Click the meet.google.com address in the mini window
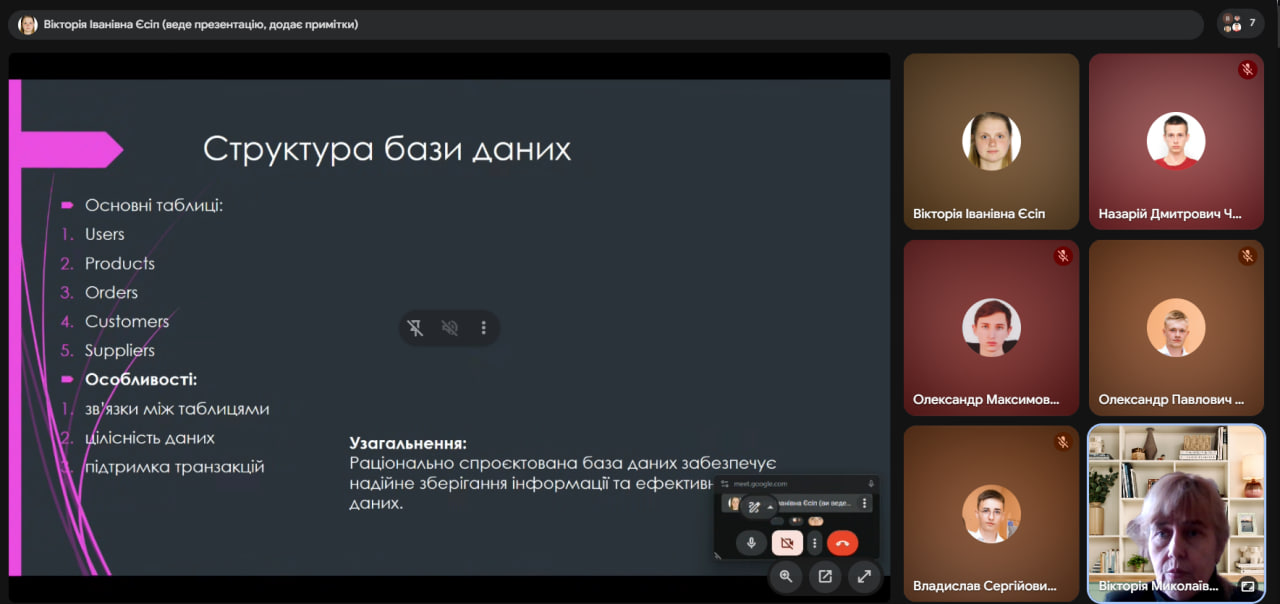Image resolution: width=1280 pixels, height=604 pixels. 760,484
